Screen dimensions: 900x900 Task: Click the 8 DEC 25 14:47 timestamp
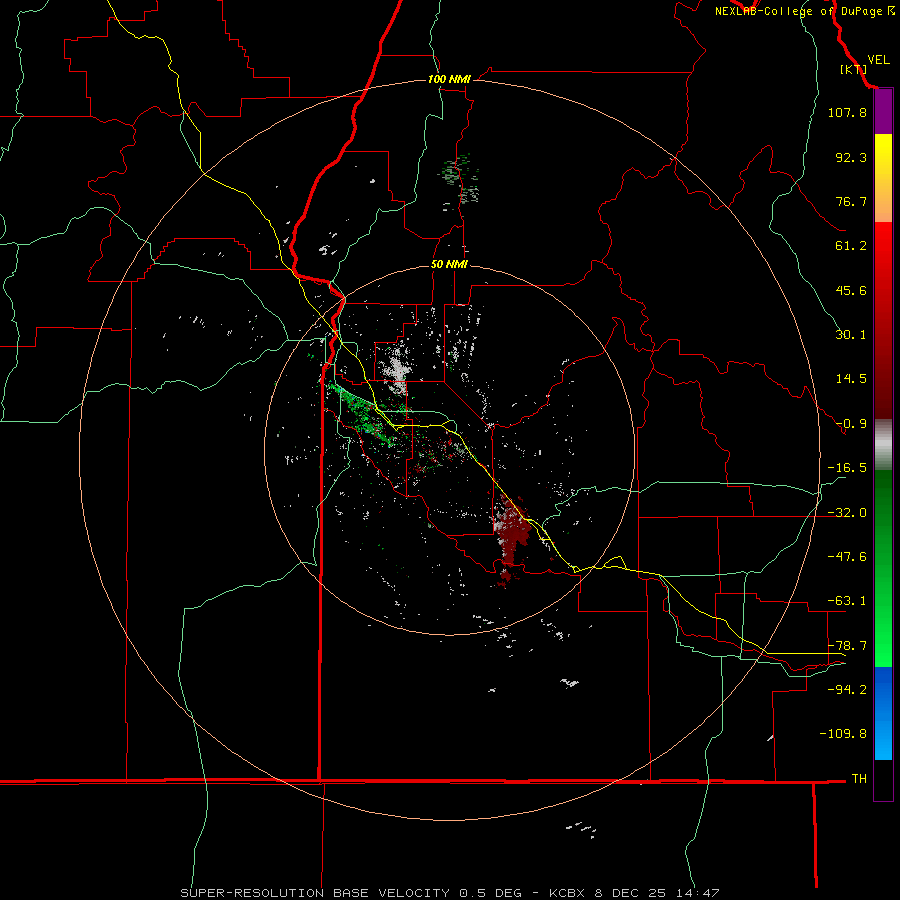659,893
